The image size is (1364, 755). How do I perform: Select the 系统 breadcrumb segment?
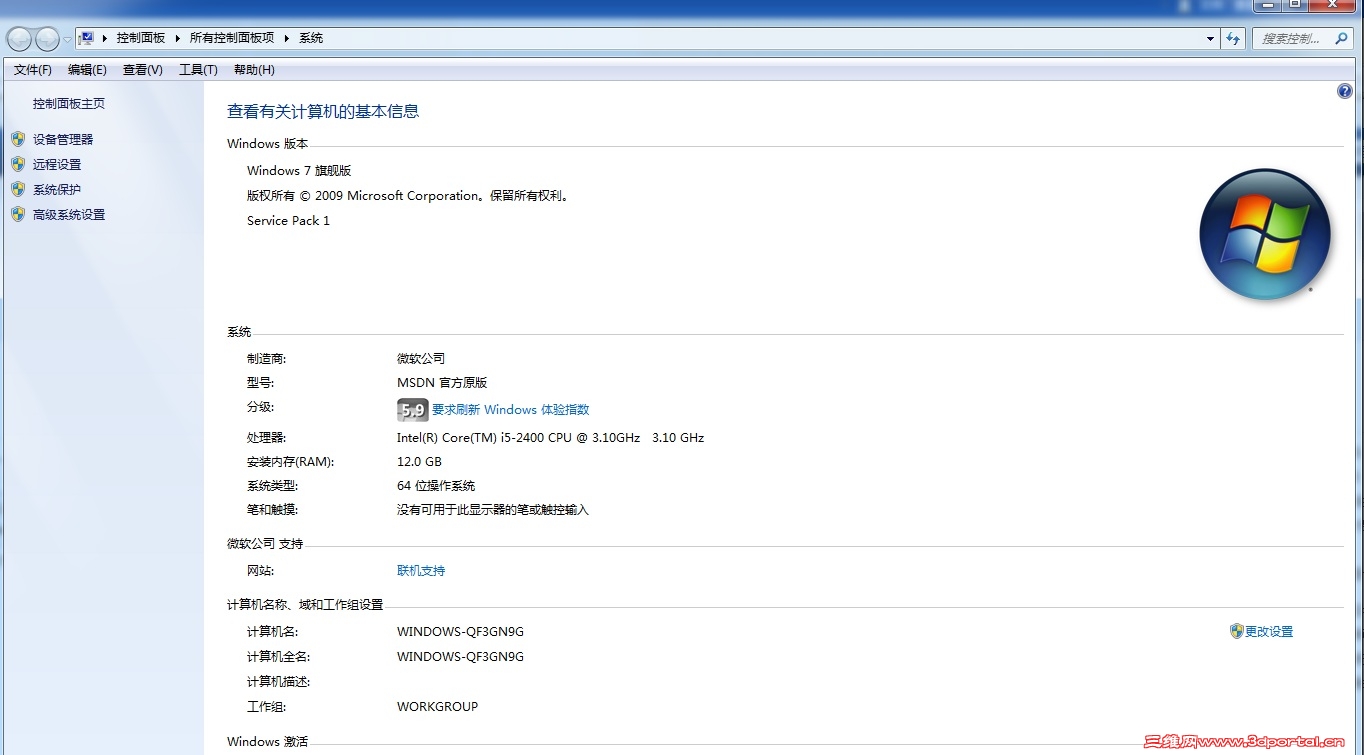(x=311, y=38)
